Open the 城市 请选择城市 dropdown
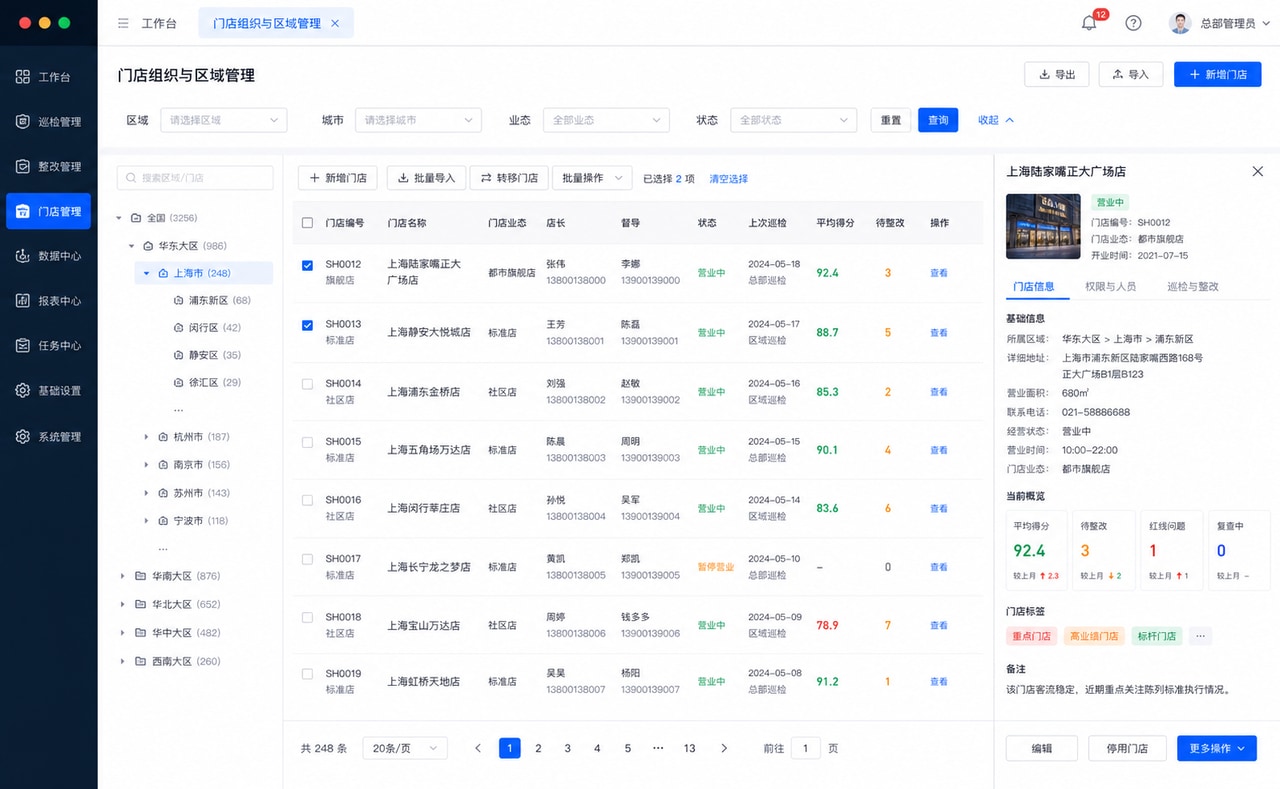1280x789 pixels. click(x=418, y=120)
